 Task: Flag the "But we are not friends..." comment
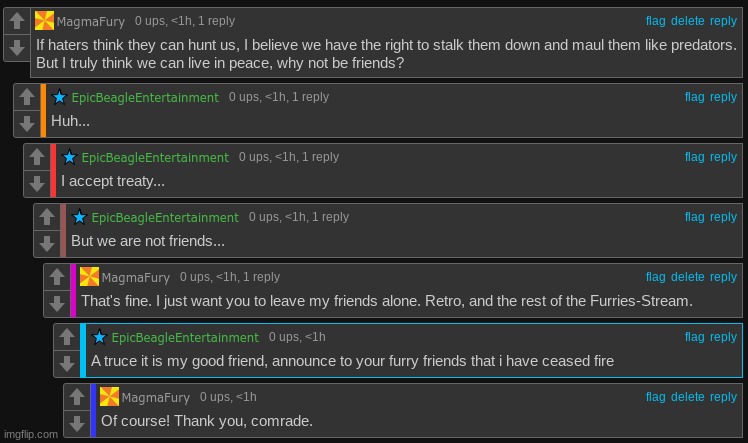click(x=695, y=217)
